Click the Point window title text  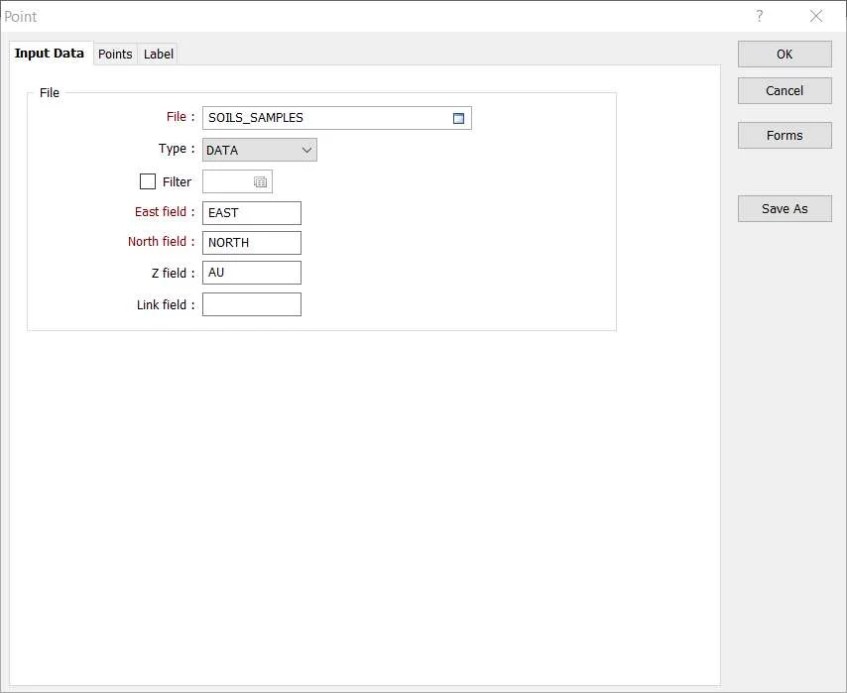[x=21, y=17]
